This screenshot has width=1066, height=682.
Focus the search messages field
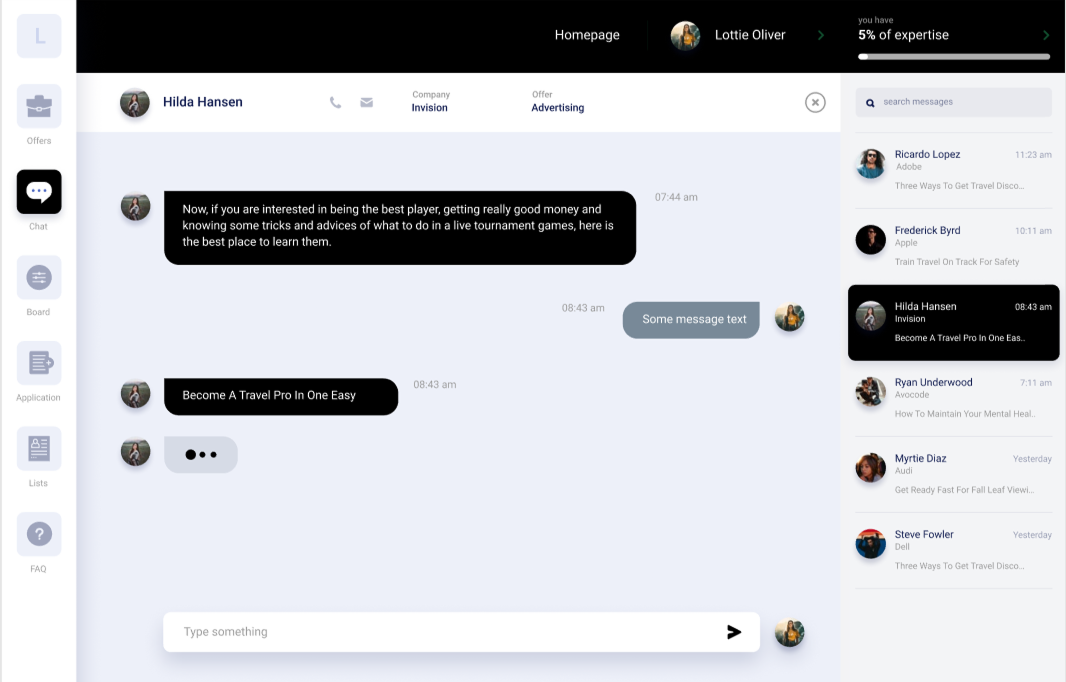click(x=960, y=102)
